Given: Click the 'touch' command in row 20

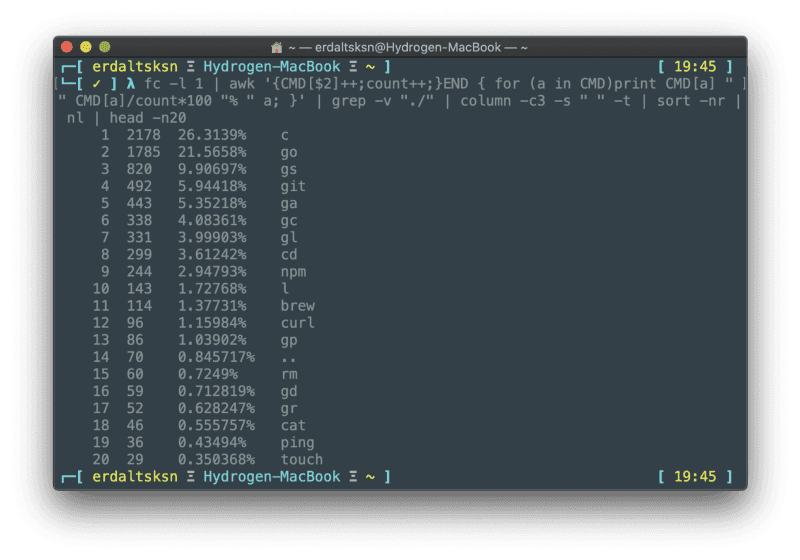Looking at the screenshot, I should [302, 460].
